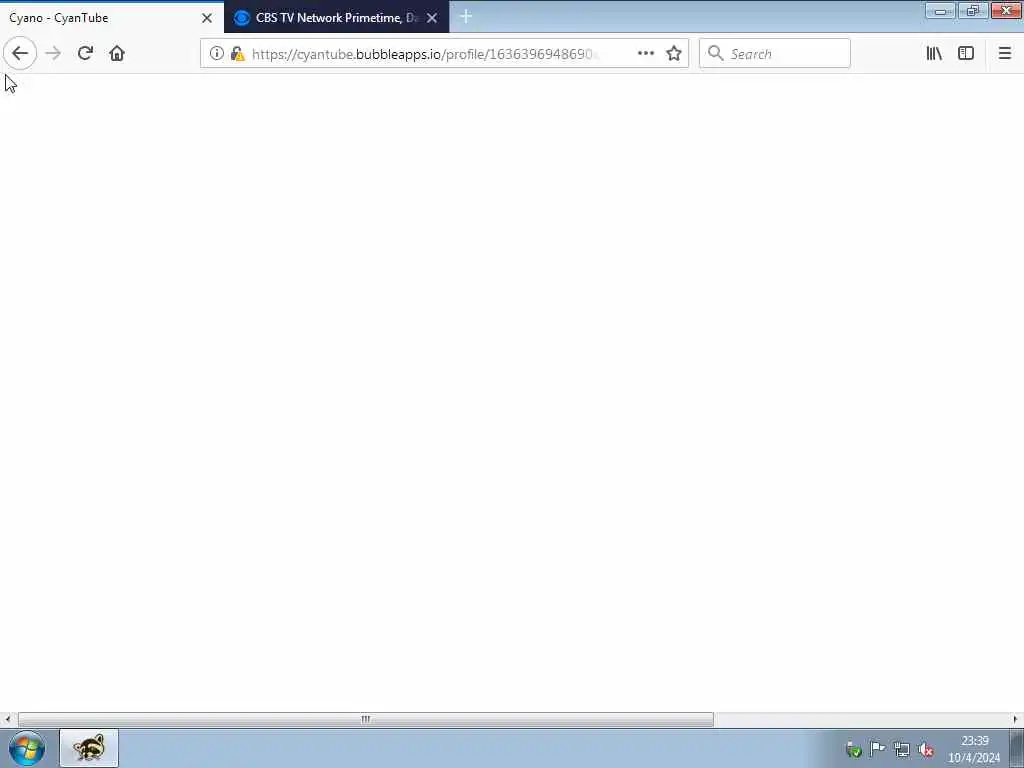Click the left scroll arrow
The width and height of the screenshot is (1024, 768).
click(7, 720)
